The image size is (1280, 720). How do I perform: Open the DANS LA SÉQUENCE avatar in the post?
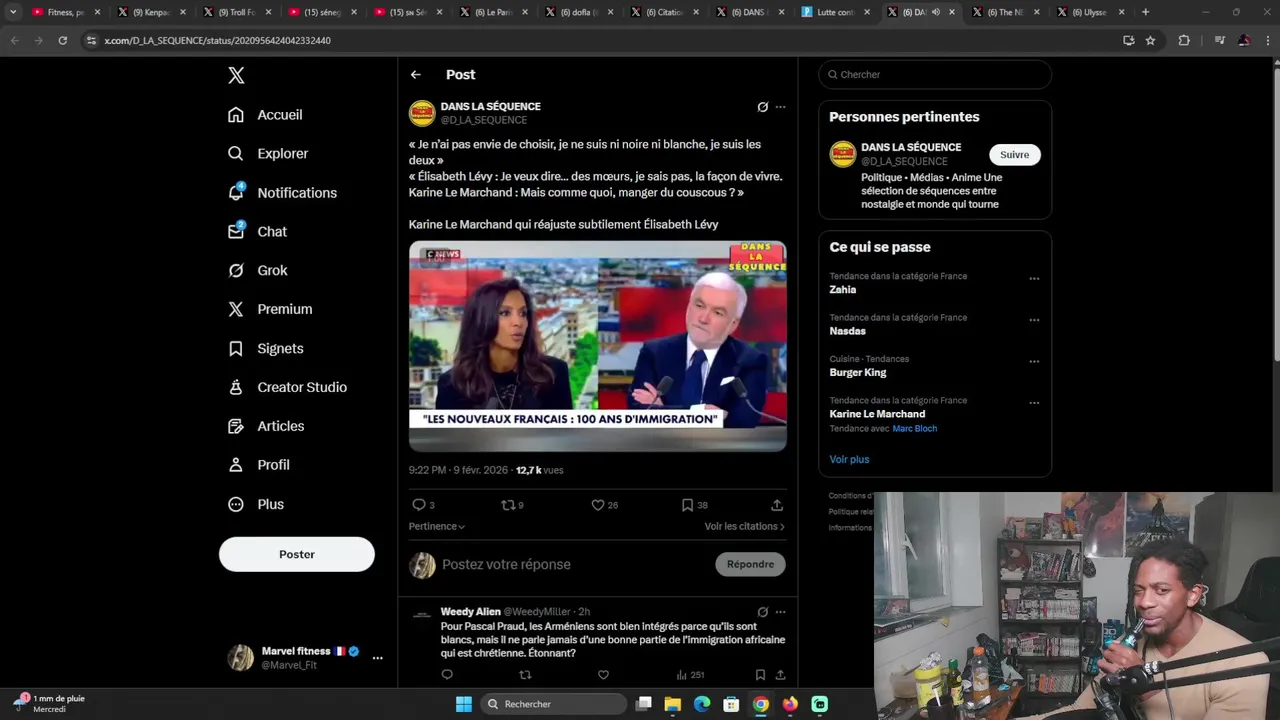click(422, 113)
